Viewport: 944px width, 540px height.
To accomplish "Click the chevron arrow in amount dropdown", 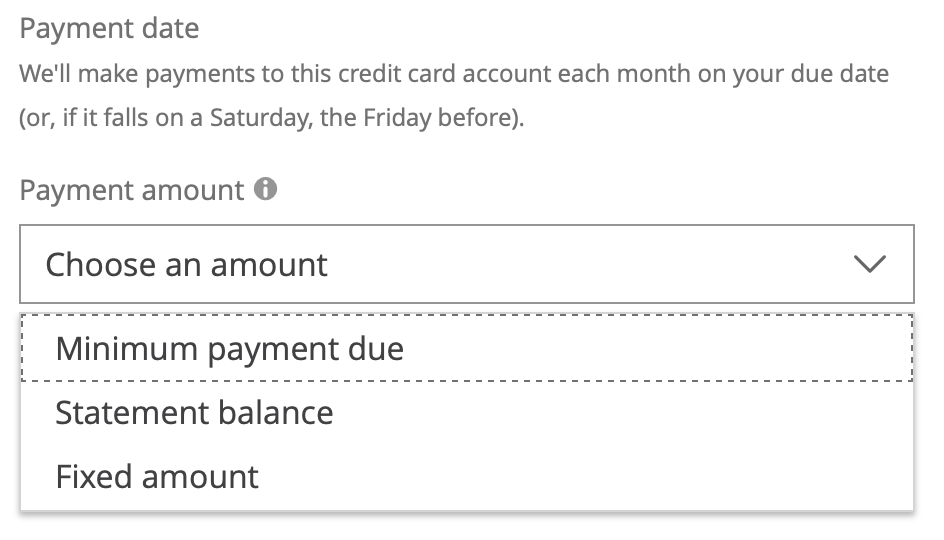I will click(x=870, y=265).
